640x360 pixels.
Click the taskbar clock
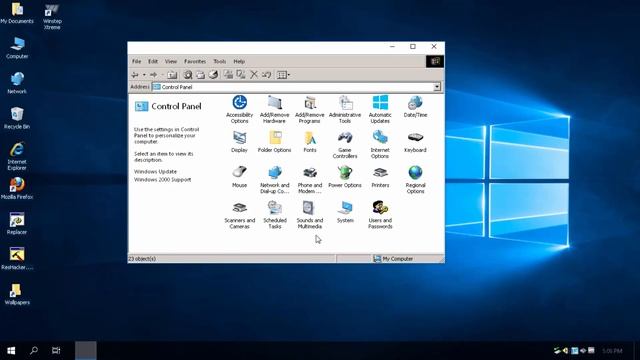(612, 351)
